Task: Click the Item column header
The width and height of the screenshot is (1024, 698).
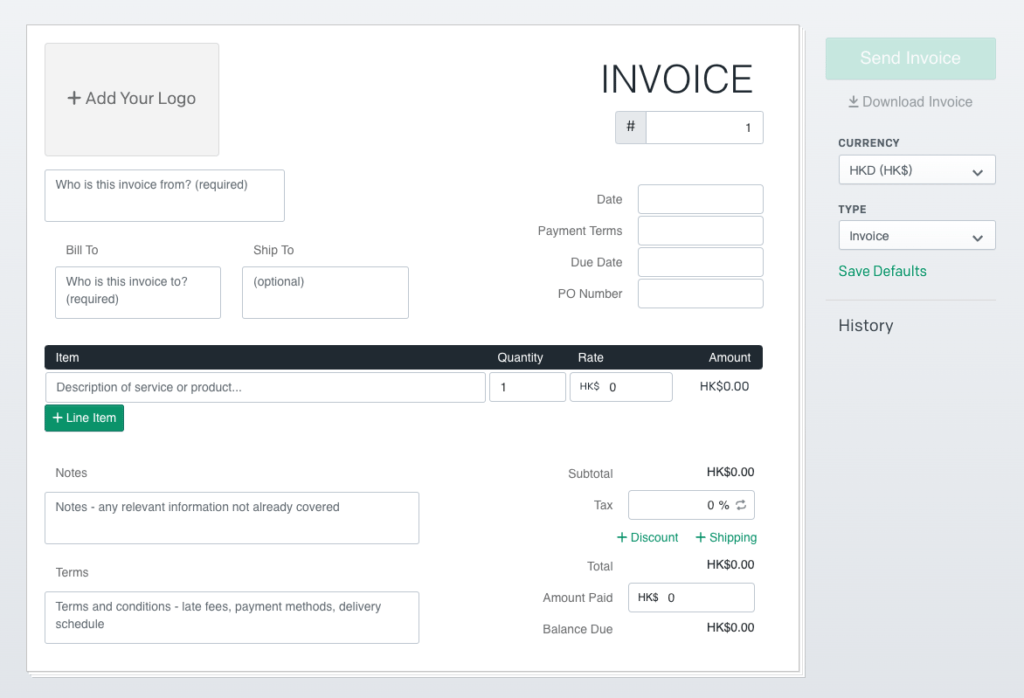Action: [67, 357]
